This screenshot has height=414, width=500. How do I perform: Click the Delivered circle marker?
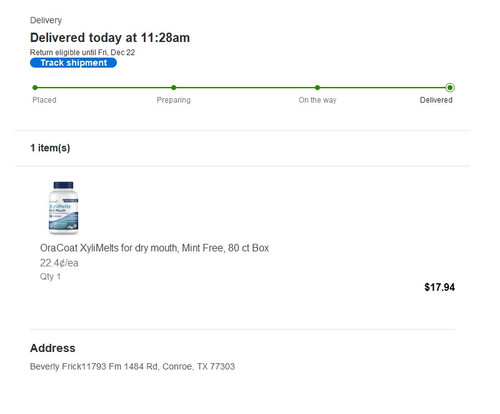click(450, 88)
